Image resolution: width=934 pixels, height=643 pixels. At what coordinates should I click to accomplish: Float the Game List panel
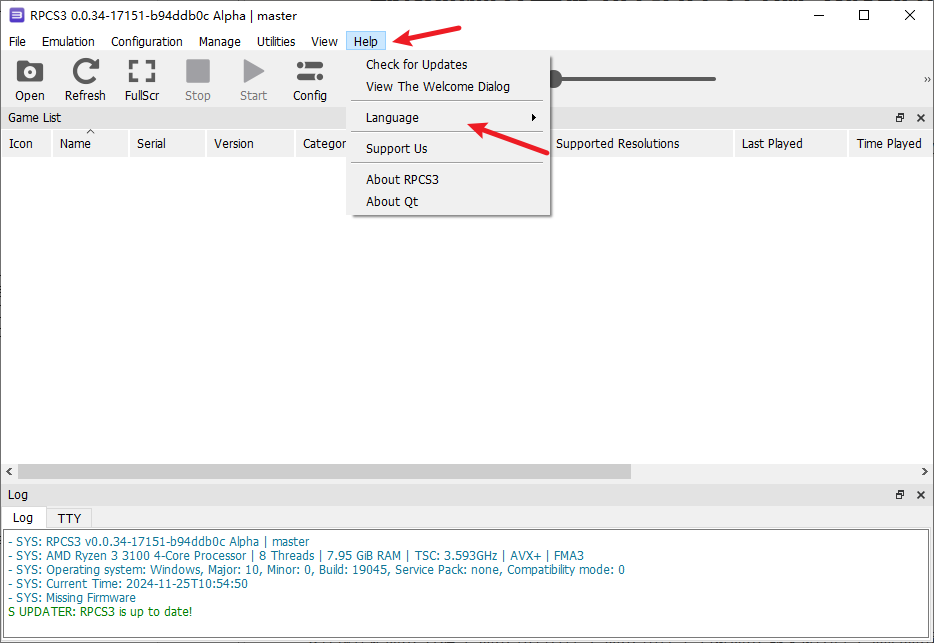pyautogui.click(x=900, y=118)
